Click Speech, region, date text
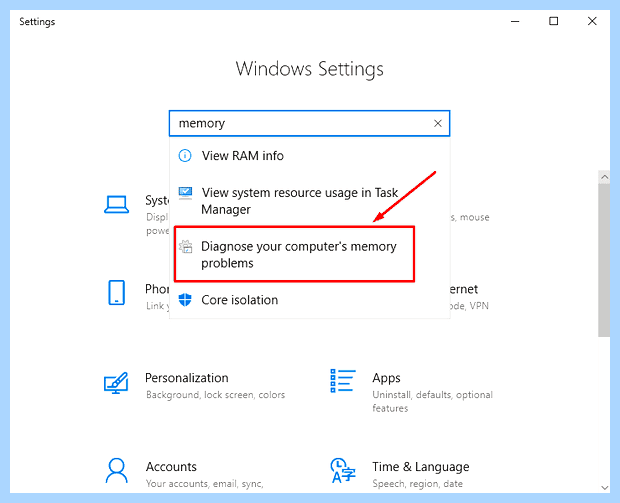This screenshot has width=620, height=503. [417, 484]
